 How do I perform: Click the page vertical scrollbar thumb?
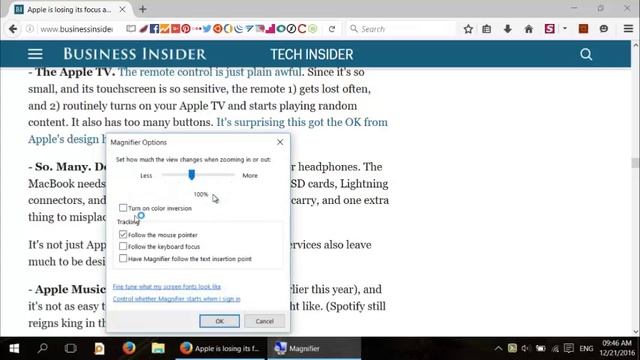635,162
